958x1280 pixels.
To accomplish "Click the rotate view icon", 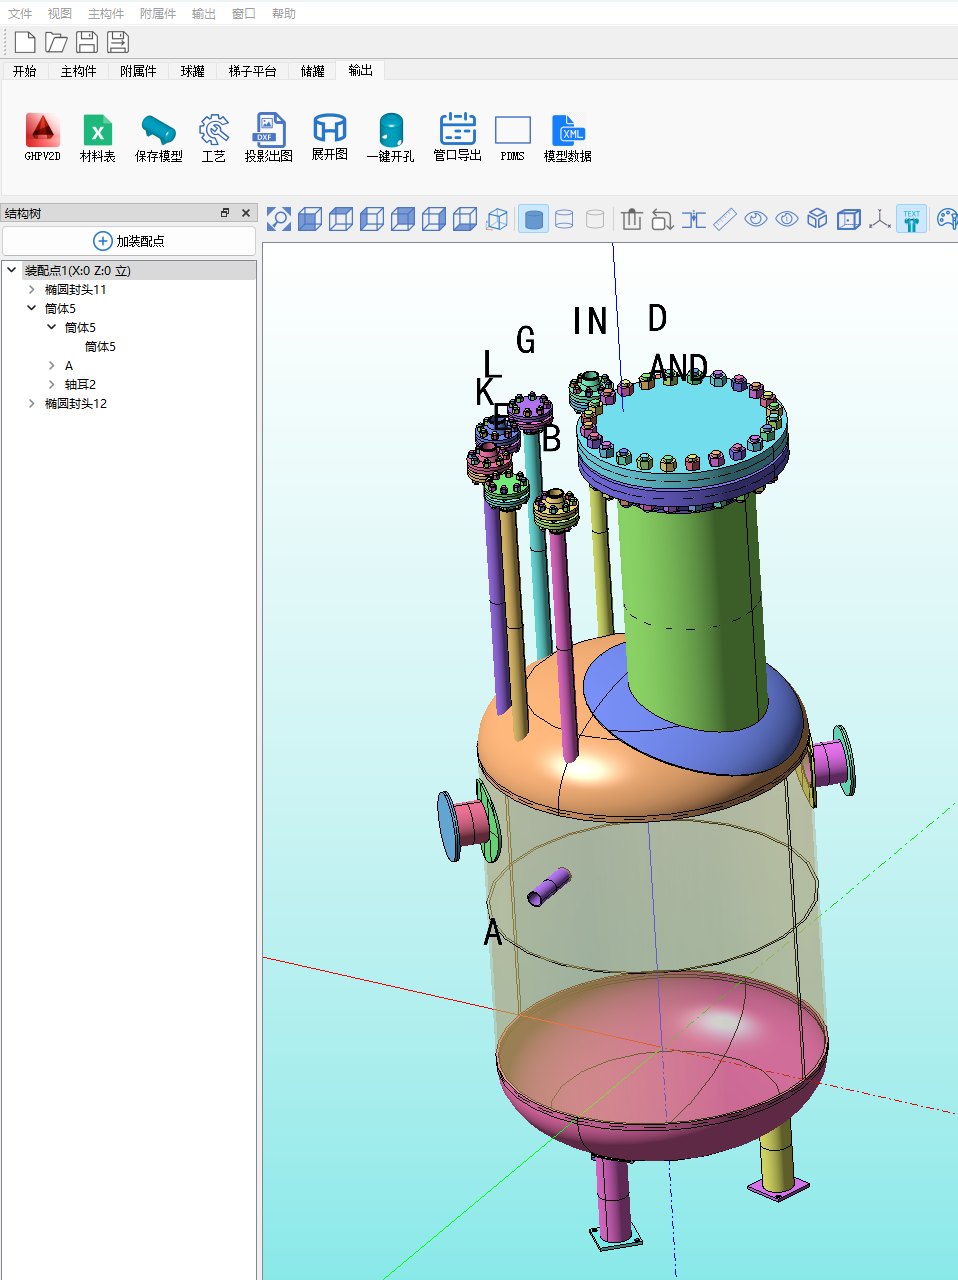I will coord(662,219).
